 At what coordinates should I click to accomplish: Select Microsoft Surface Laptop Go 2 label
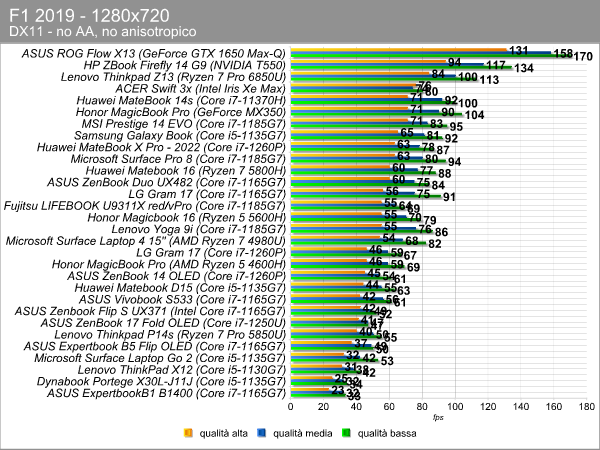click(x=160, y=358)
